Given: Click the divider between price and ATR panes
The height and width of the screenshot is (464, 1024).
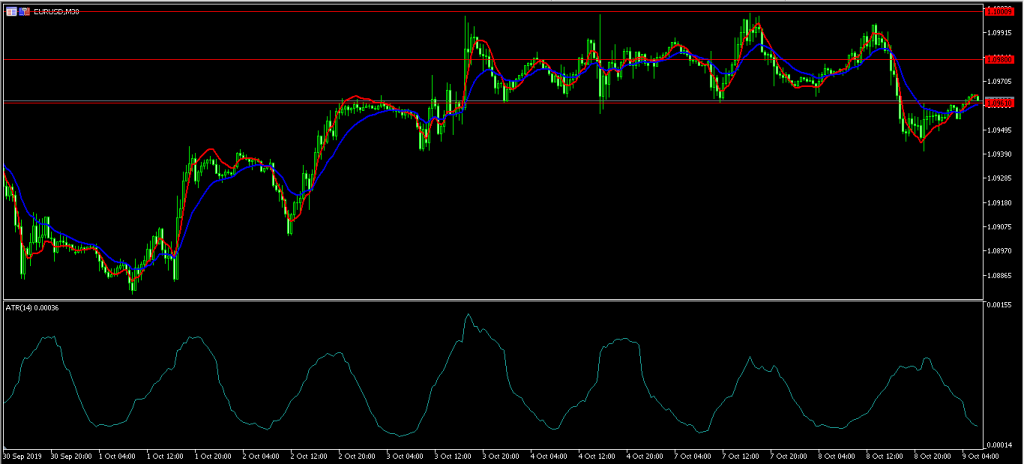Looking at the screenshot, I should click(x=490, y=299).
